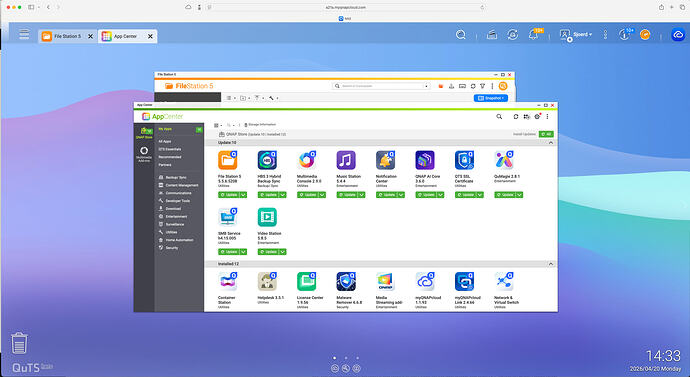
Task: Select QNAP Store in App Center left rail
Action: coord(144,132)
